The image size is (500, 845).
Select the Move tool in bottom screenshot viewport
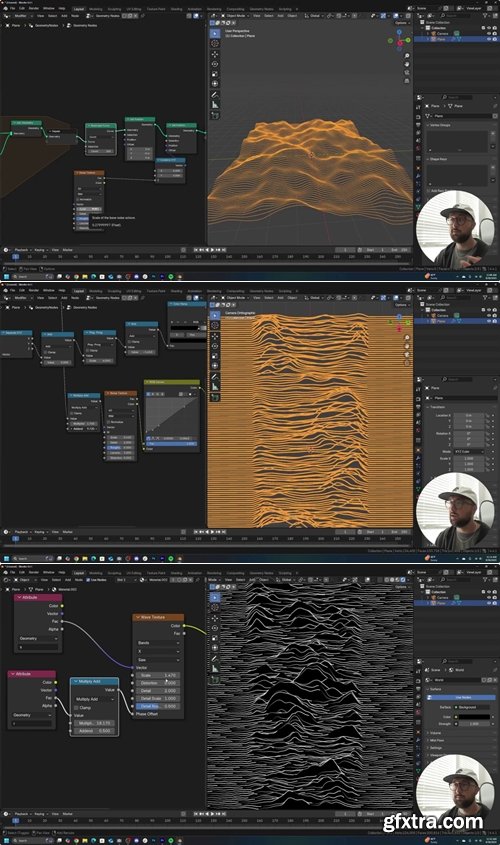point(215,618)
